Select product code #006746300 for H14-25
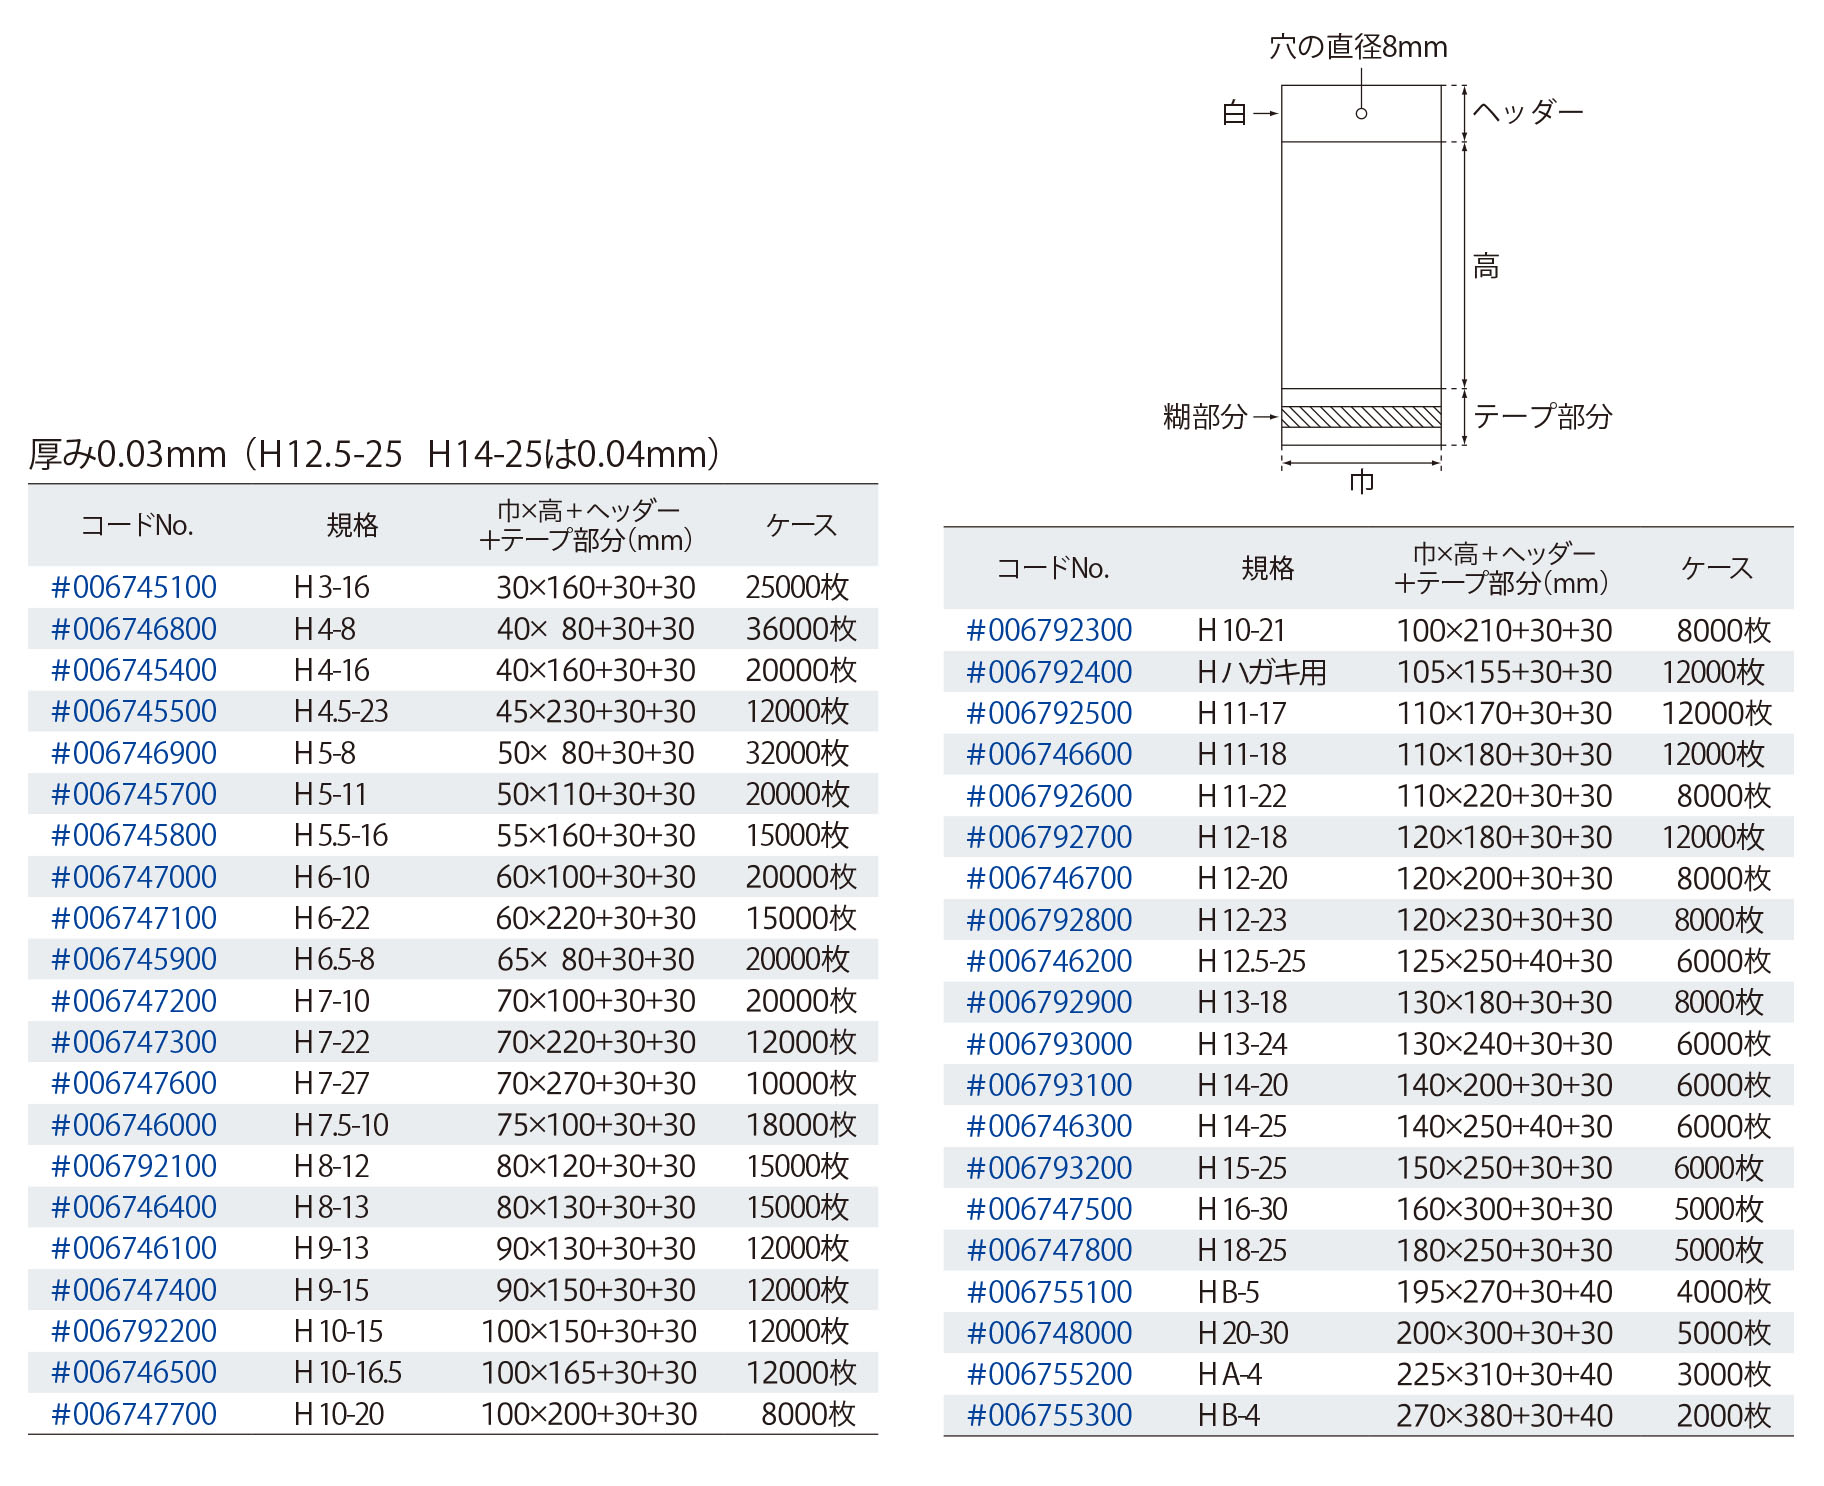The image size is (1824, 1486). pyautogui.click(x=1049, y=1126)
